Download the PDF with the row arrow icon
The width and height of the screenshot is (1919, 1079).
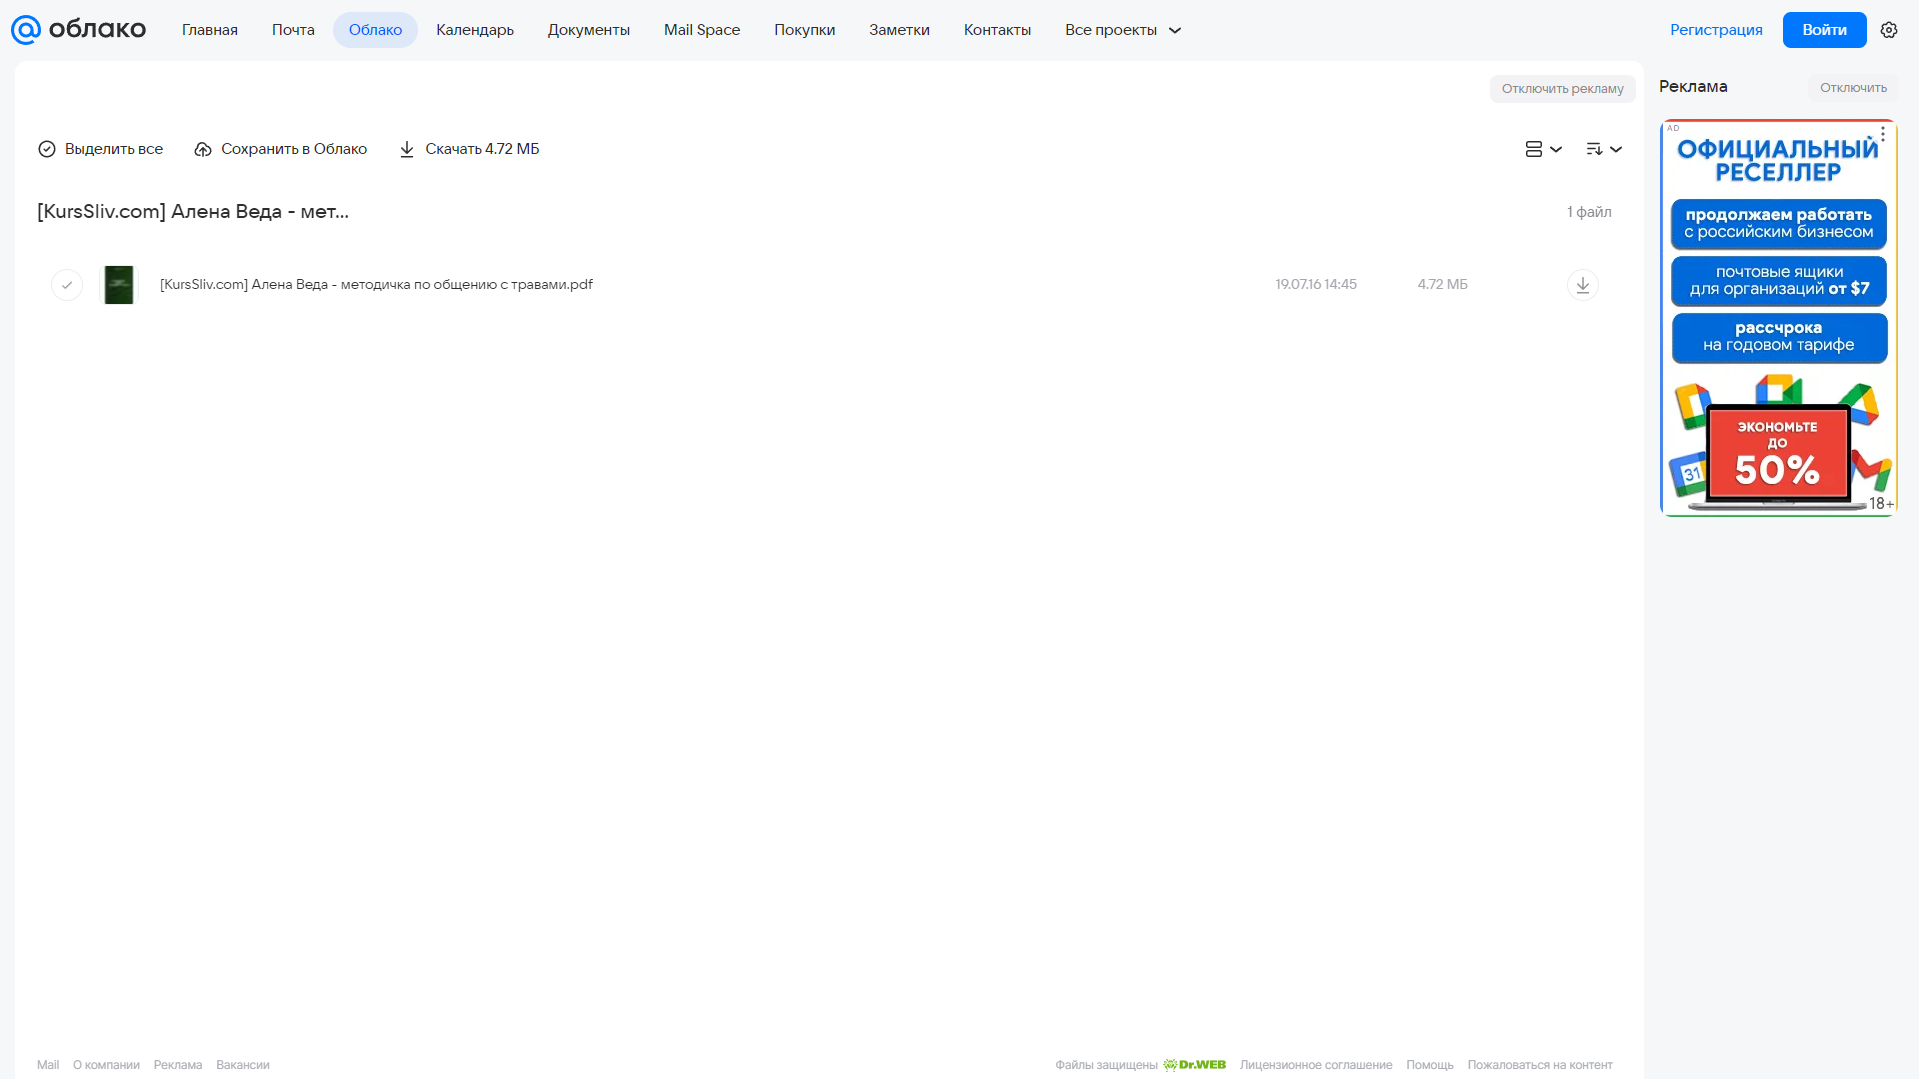tap(1582, 285)
